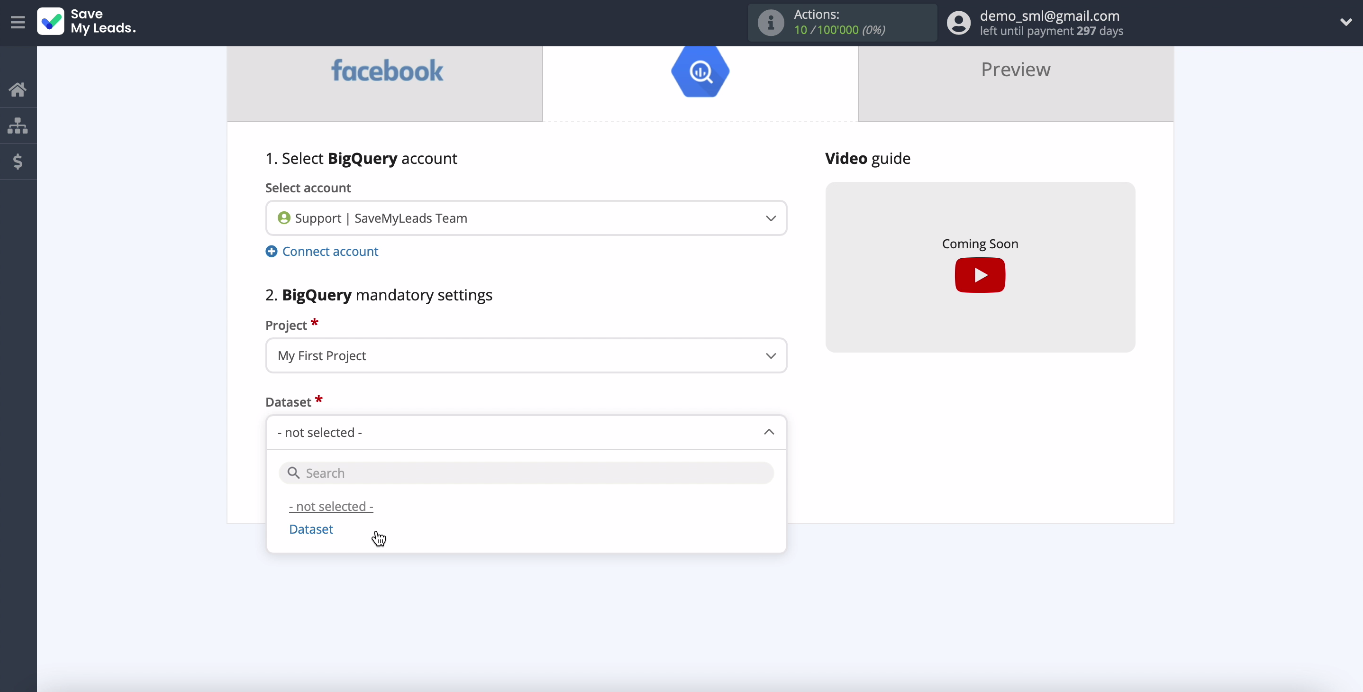Open the Select account dropdown
This screenshot has width=1363, height=692.
tap(526, 218)
